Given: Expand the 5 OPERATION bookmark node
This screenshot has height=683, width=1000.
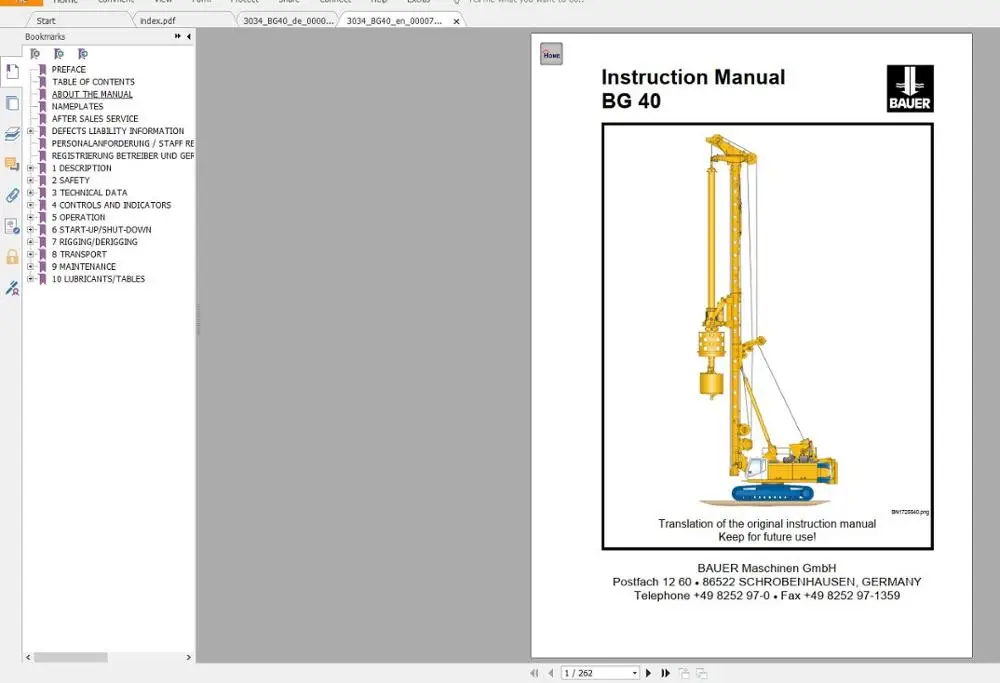Looking at the screenshot, I should click(31, 217).
